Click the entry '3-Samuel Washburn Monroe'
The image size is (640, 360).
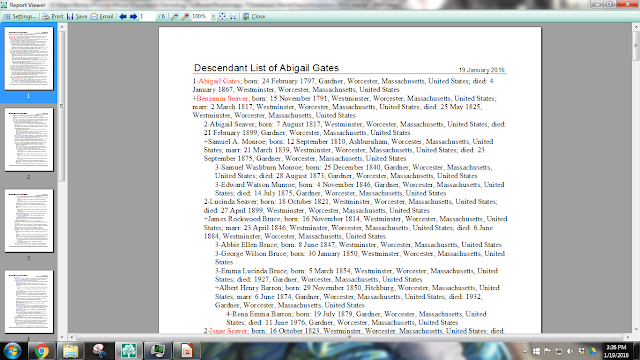258,167
